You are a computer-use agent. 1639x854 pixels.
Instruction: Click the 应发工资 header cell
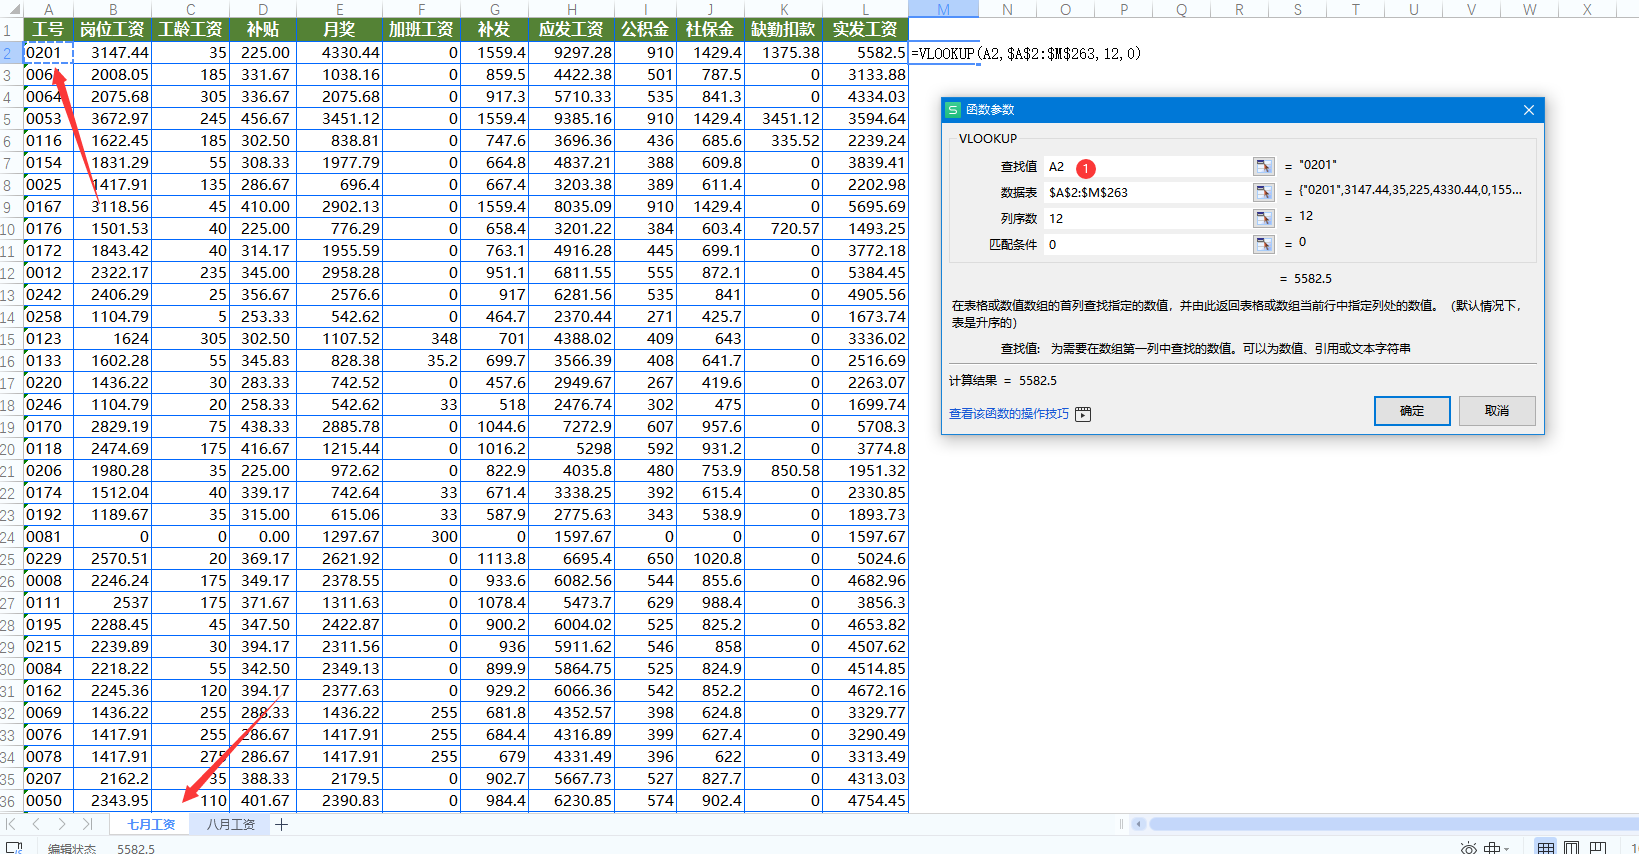[571, 30]
